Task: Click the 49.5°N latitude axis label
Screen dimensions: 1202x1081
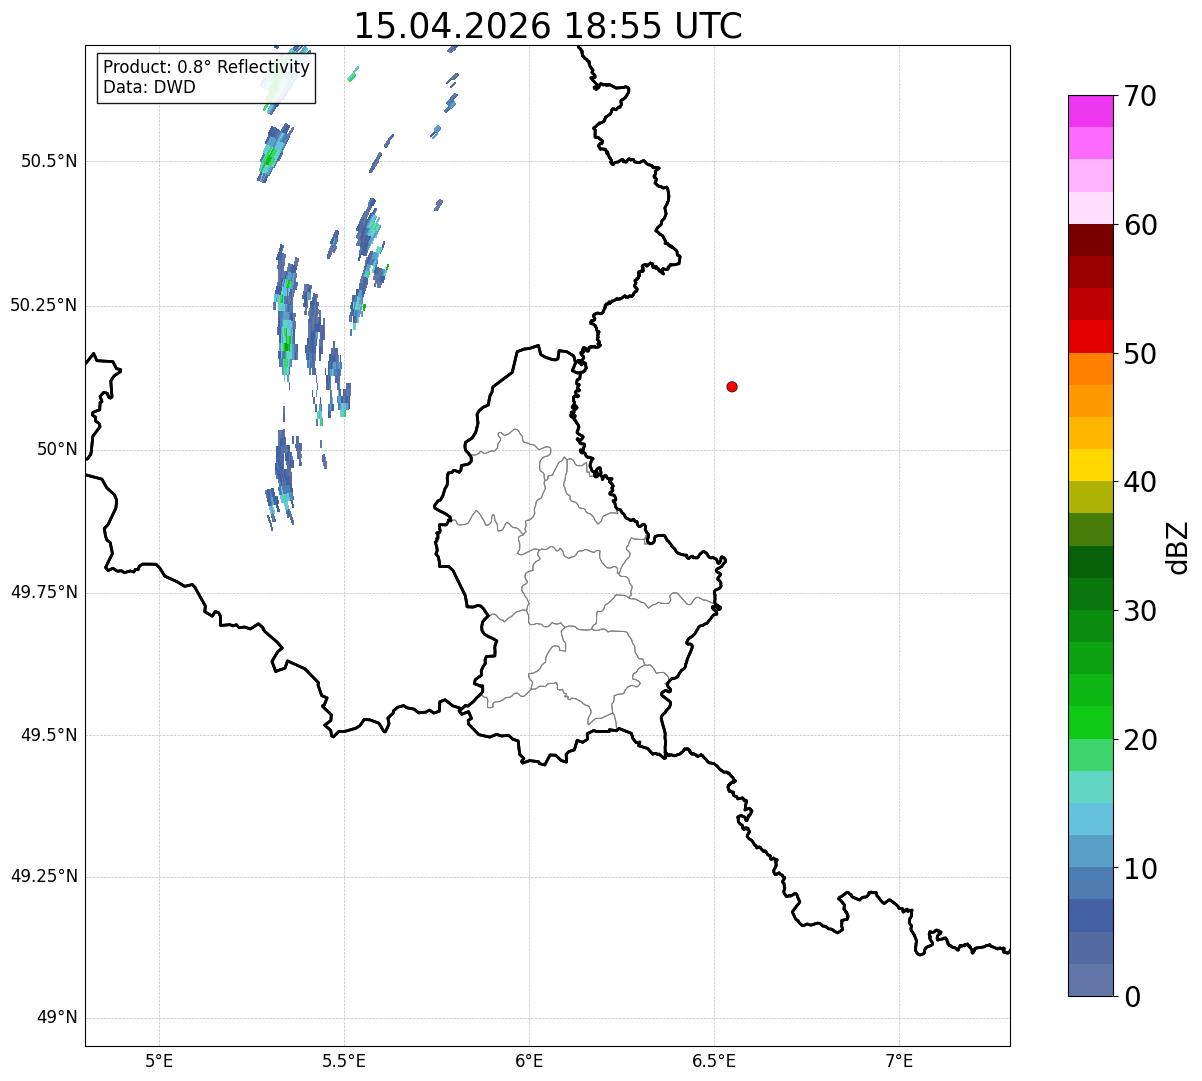Action: (x=49, y=735)
